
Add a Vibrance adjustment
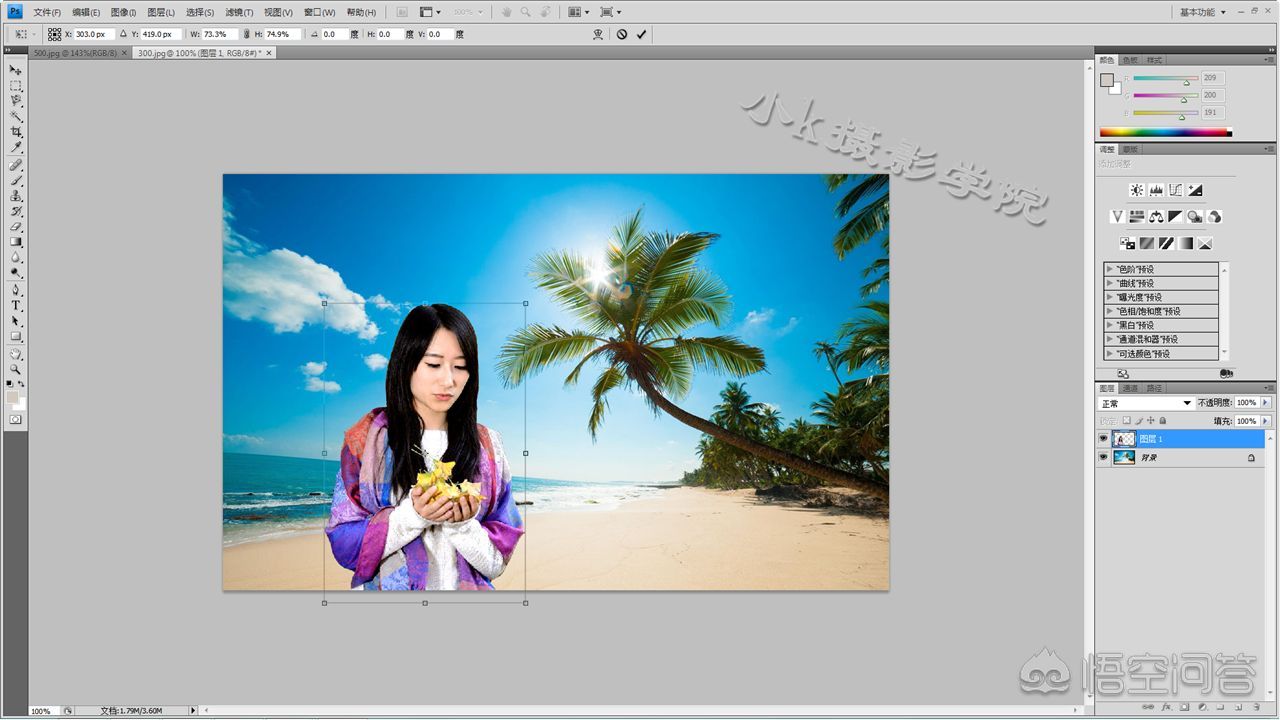pyautogui.click(x=1118, y=216)
